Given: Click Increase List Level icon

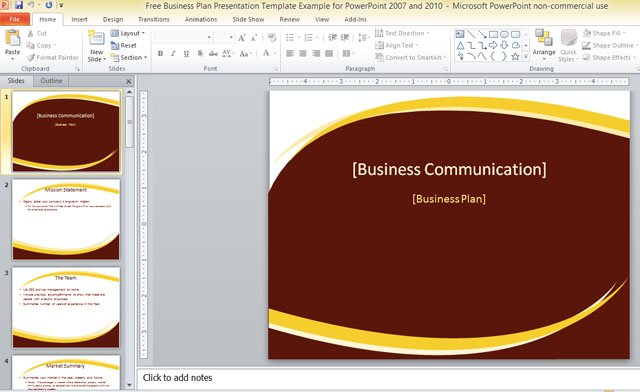Looking at the screenshot, I should 345,38.
